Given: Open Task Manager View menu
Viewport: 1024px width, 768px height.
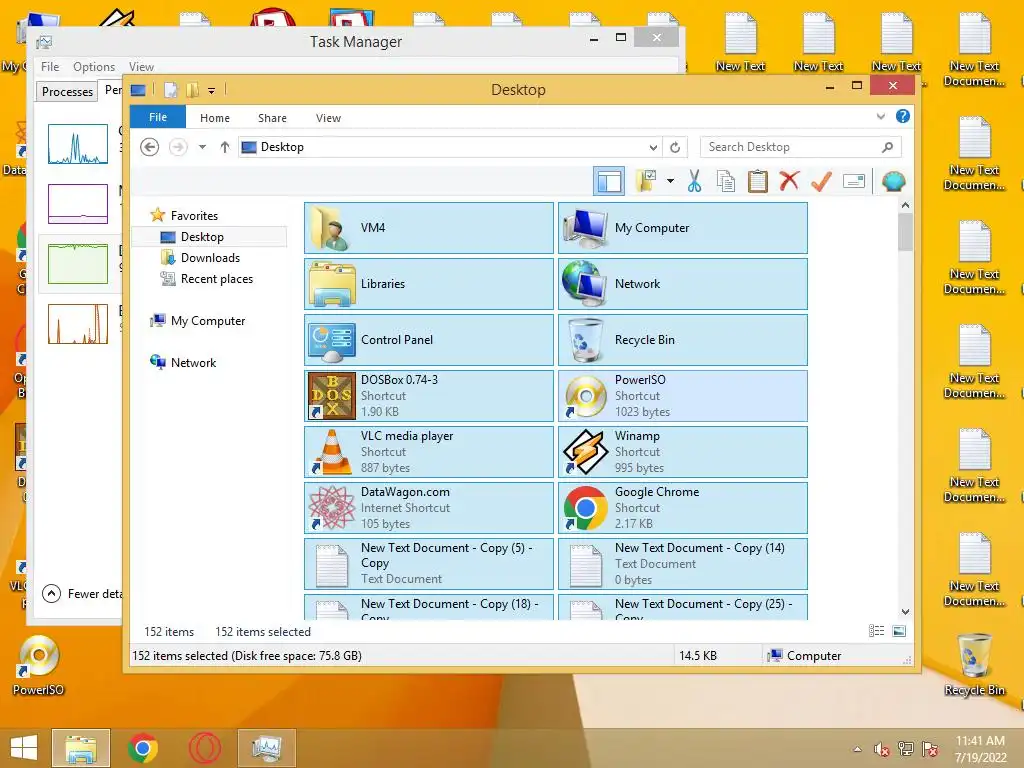Looking at the screenshot, I should tap(141, 67).
